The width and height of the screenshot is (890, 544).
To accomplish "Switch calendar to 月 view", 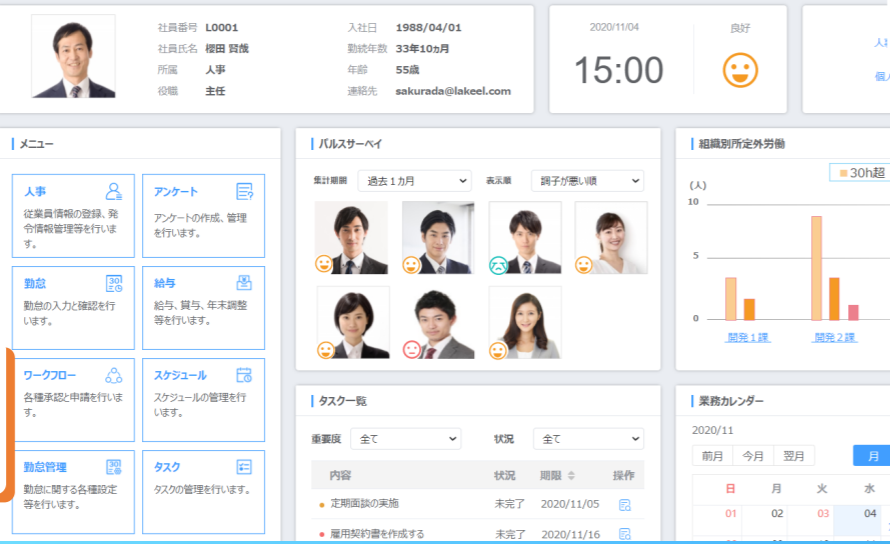I will (x=871, y=456).
